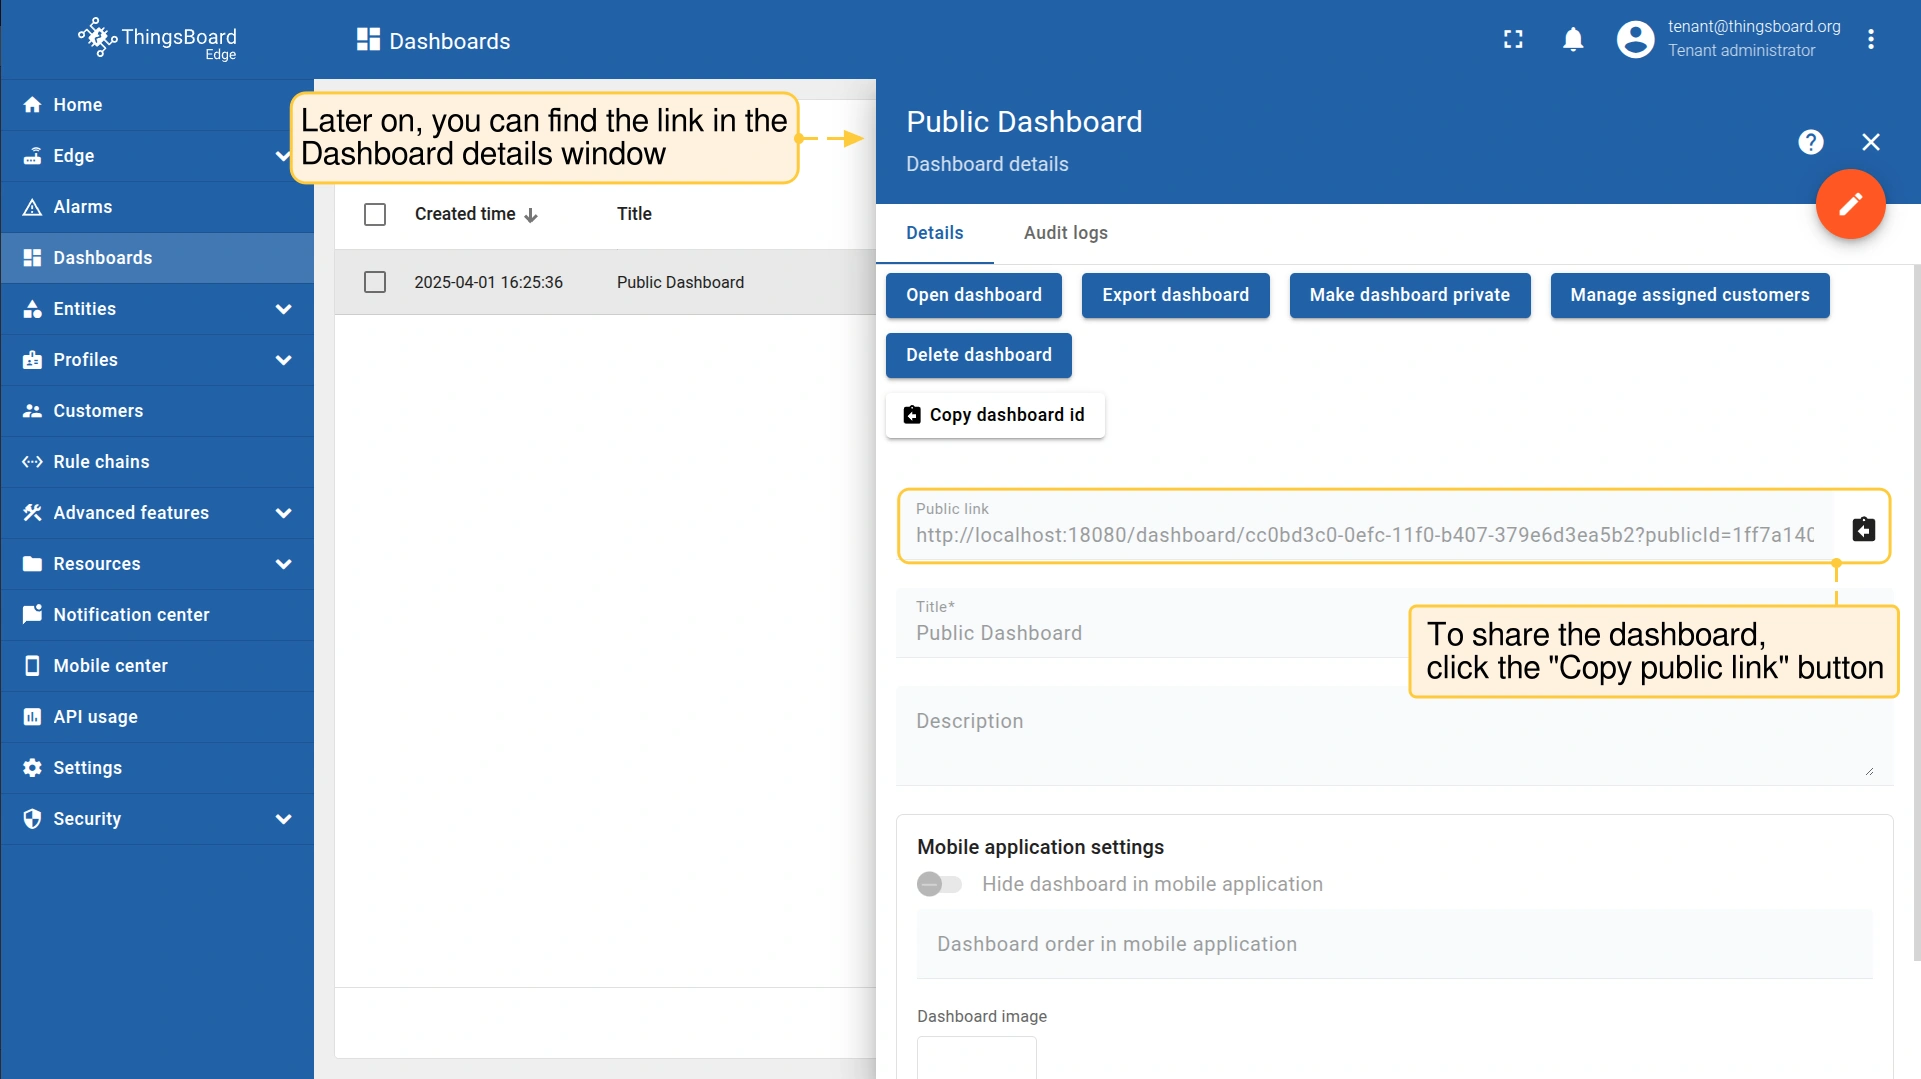The width and height of the screenshot is (1921, 1079).
Task: Click the Export dashboard button
Action: pos(1175,295)
